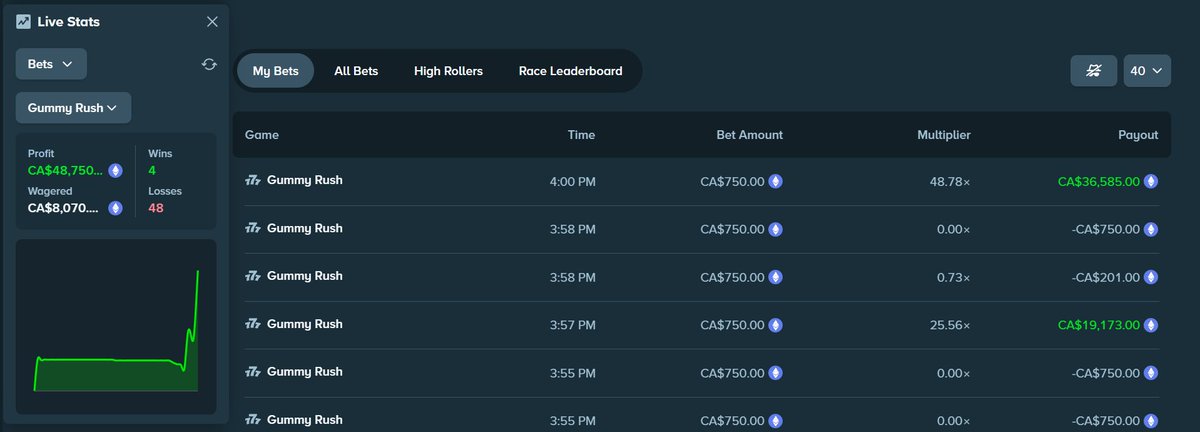This screenshot has height=432, width=1200.
Task: Click the Game column header
Action: [x=262, y=135]
